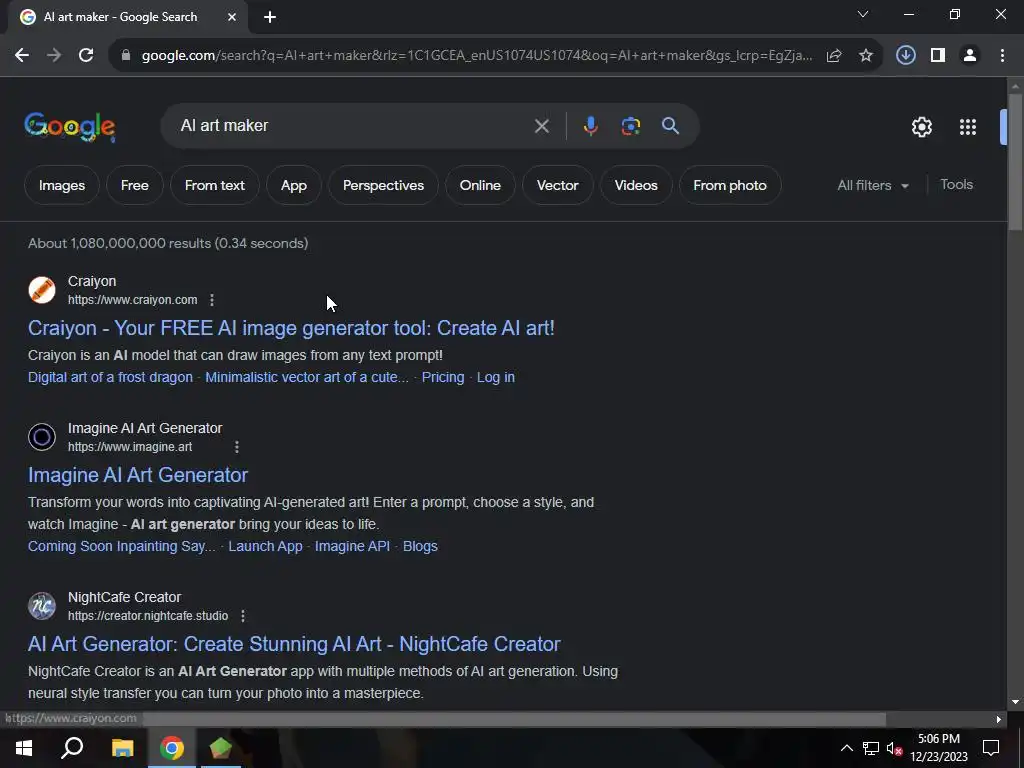Screen dimensions: 1024x768
Task: Click the vertical page scrollbar thumb
Action: tap(1015, 162)
